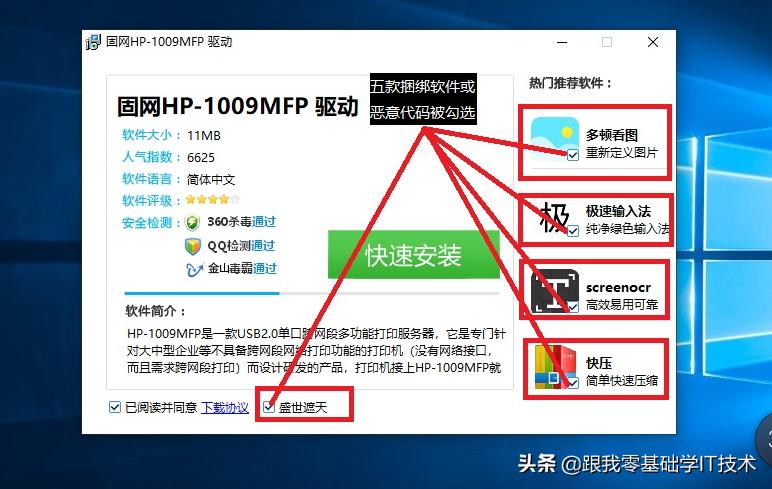
Task: Click the installer icon in title bar
Action: tap(93, 42)
